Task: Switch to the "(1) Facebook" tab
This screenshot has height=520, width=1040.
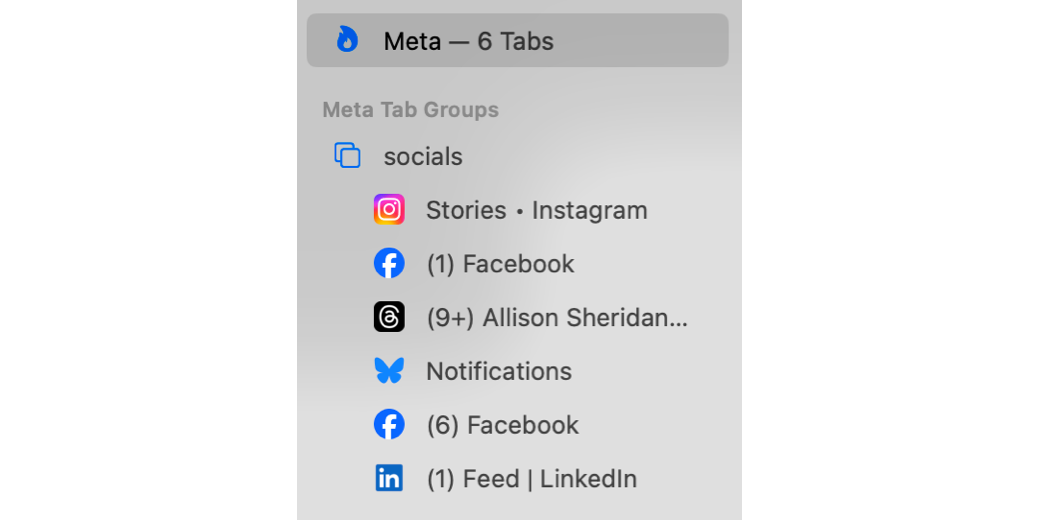Action: click(x=500, y=265)
